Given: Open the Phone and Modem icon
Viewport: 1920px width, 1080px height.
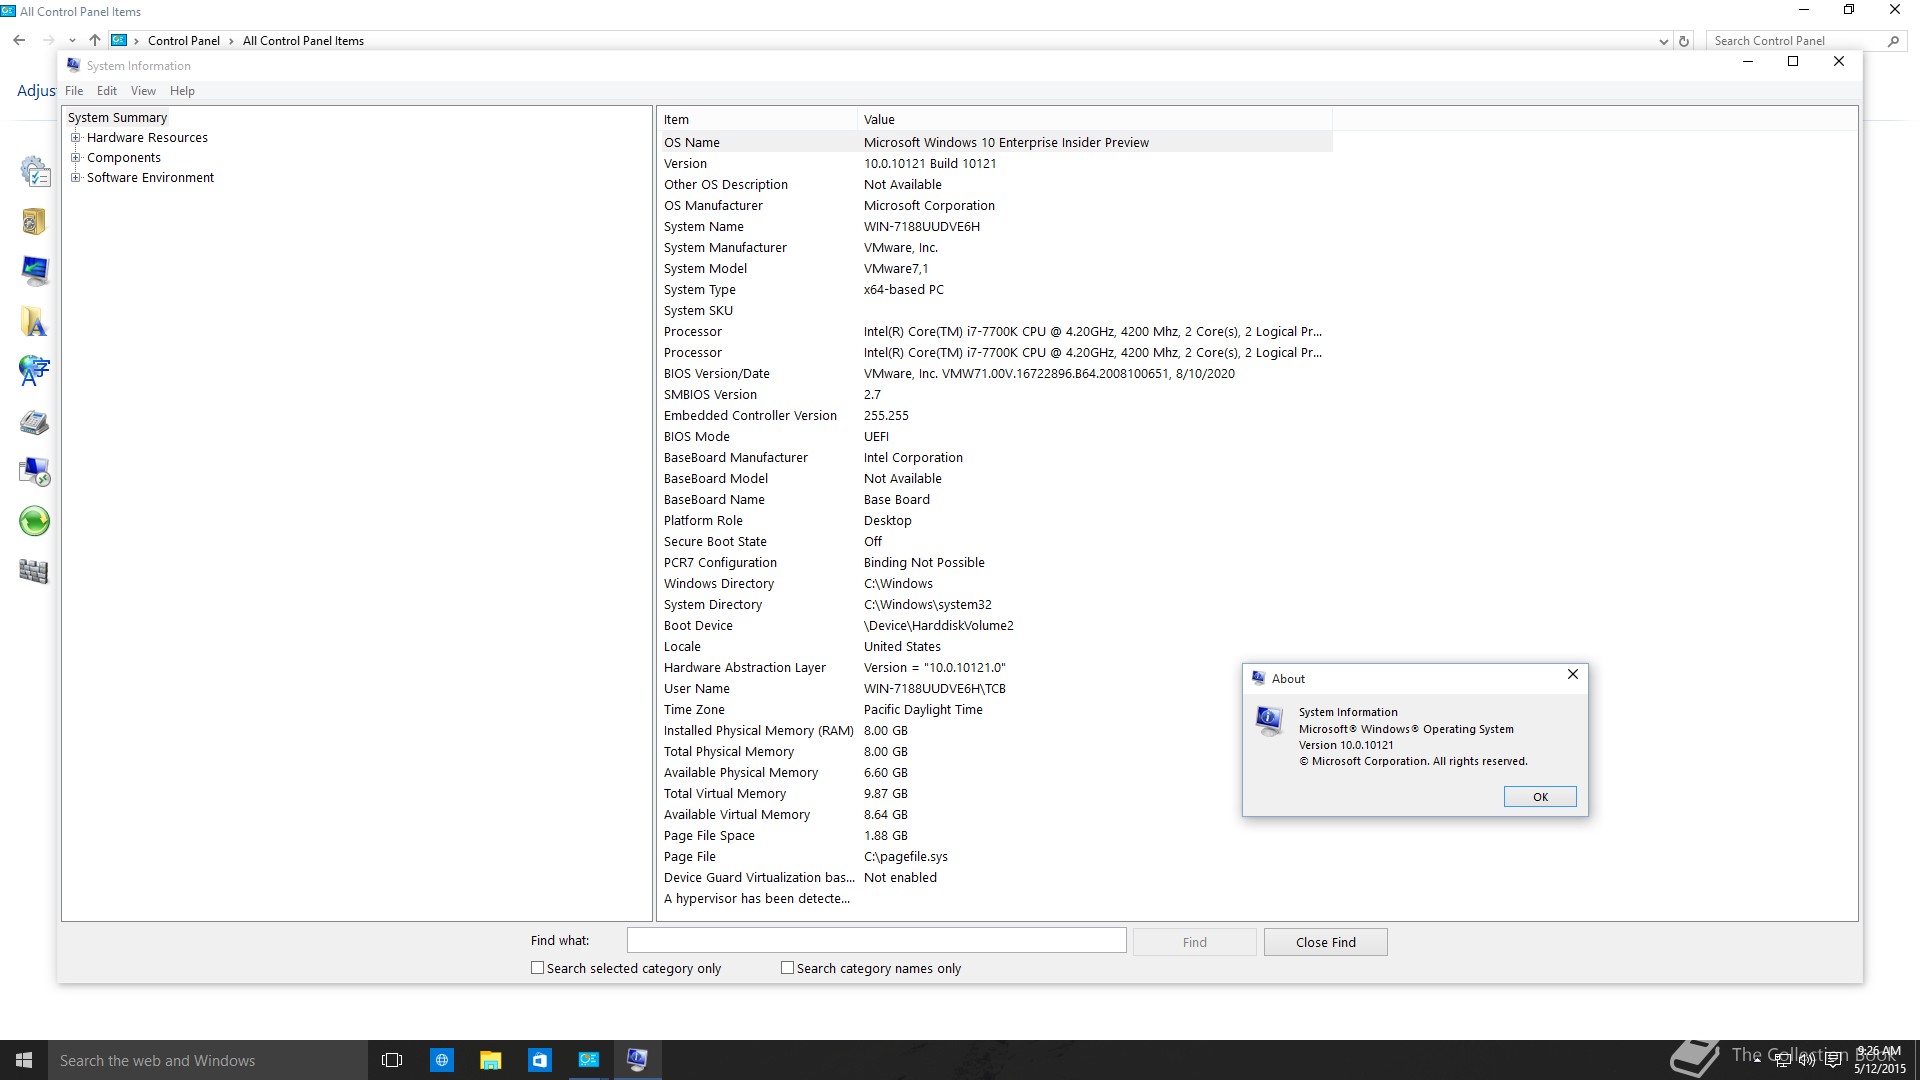Looking at the screenshot, I should point(34,422).
